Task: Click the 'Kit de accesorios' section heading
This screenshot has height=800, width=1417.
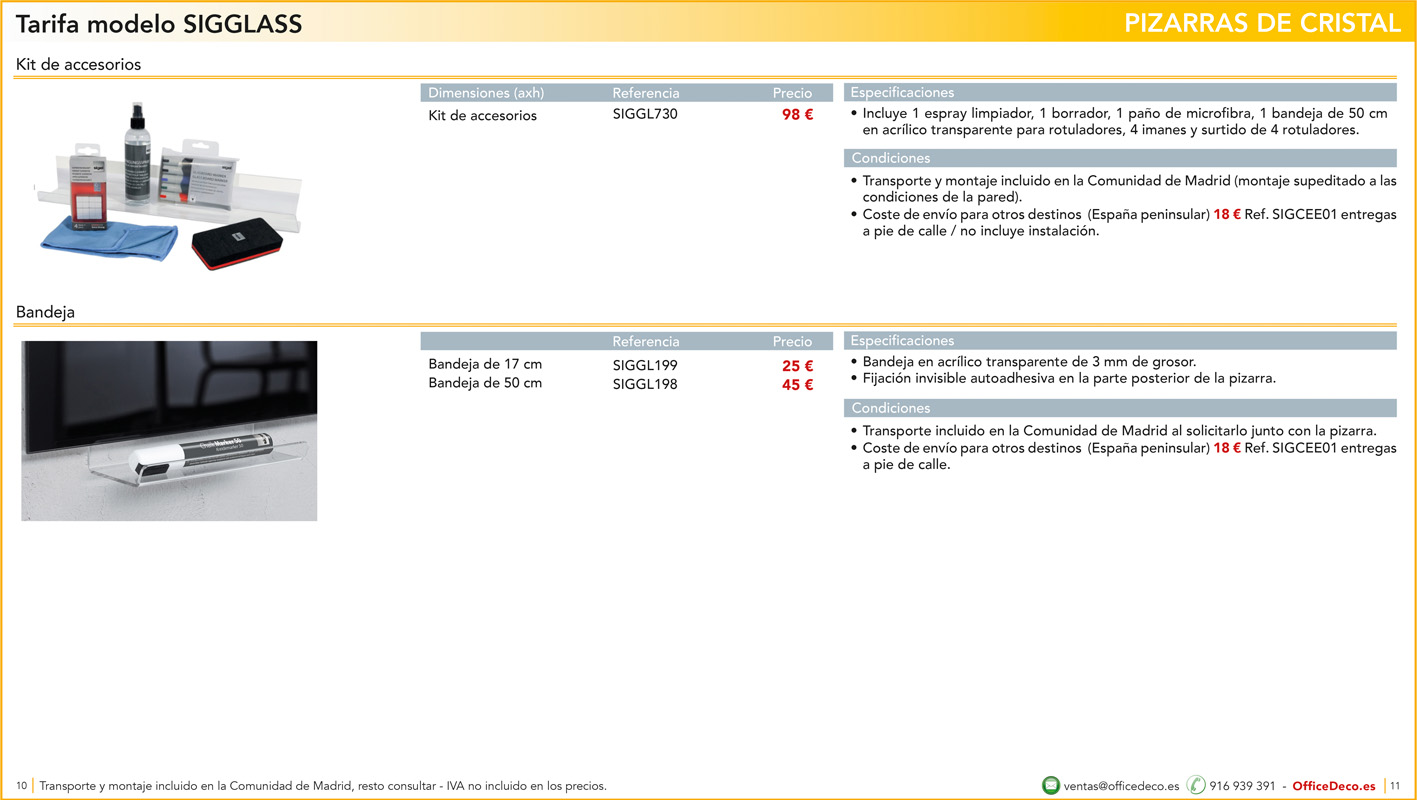Action: tap(79, 64)
